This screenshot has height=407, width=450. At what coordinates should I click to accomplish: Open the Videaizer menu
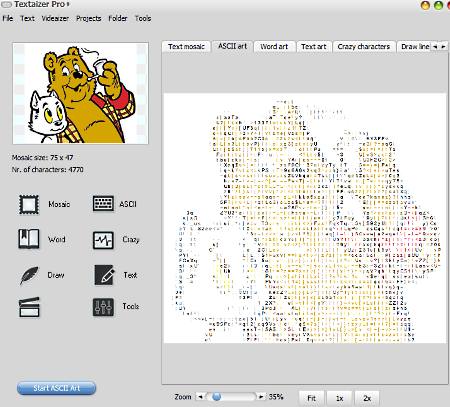click(55, 18)
